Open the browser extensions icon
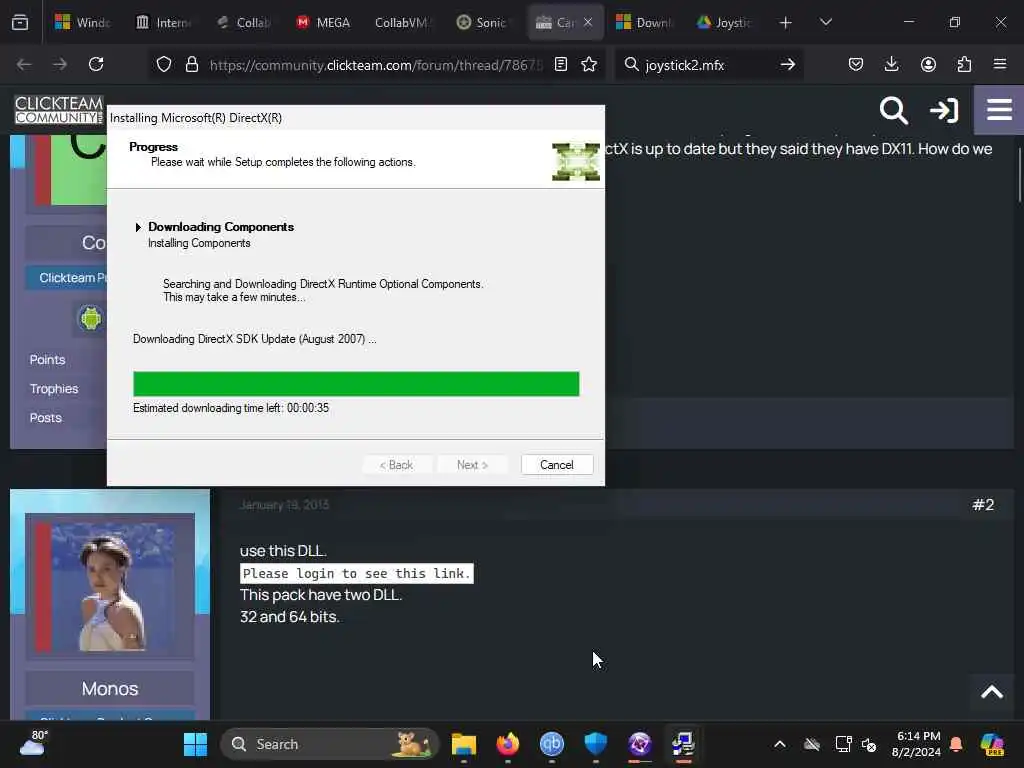 [964, 65]
